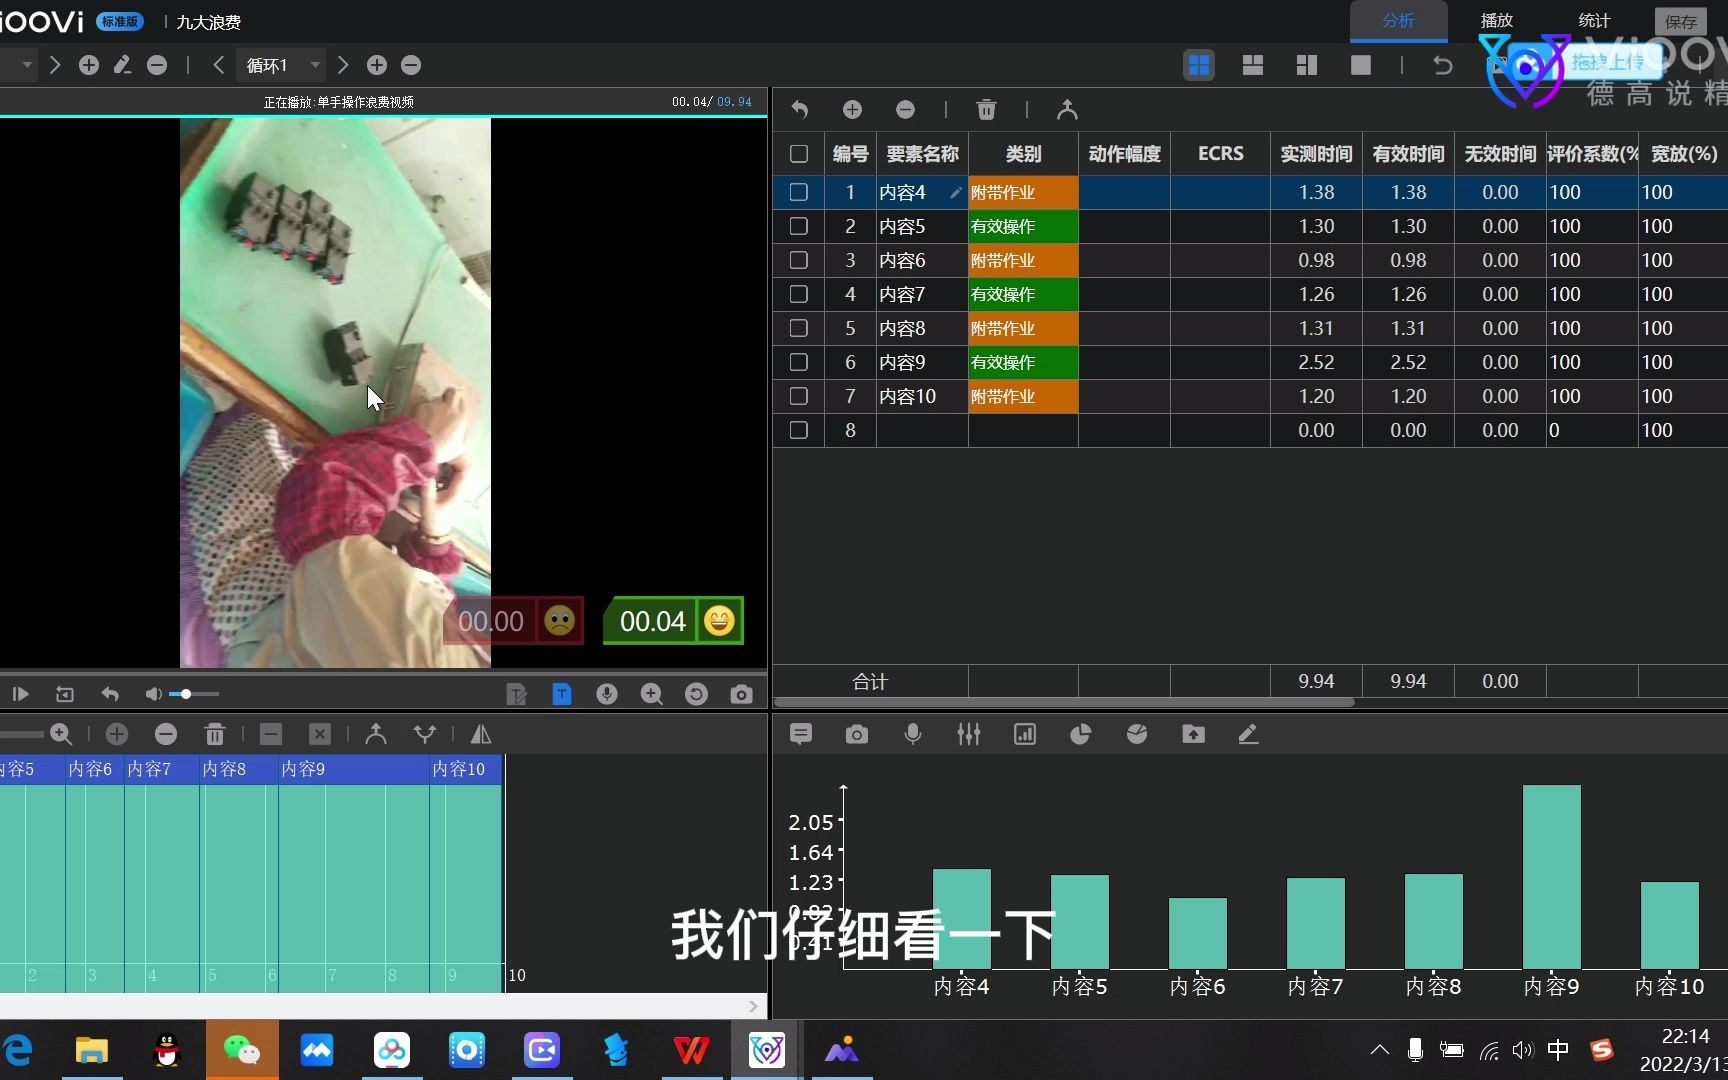The width and height of the screenshot is (1728, 1080).
Task: Click the blue T text annotation icon
Action: [562, 694]
